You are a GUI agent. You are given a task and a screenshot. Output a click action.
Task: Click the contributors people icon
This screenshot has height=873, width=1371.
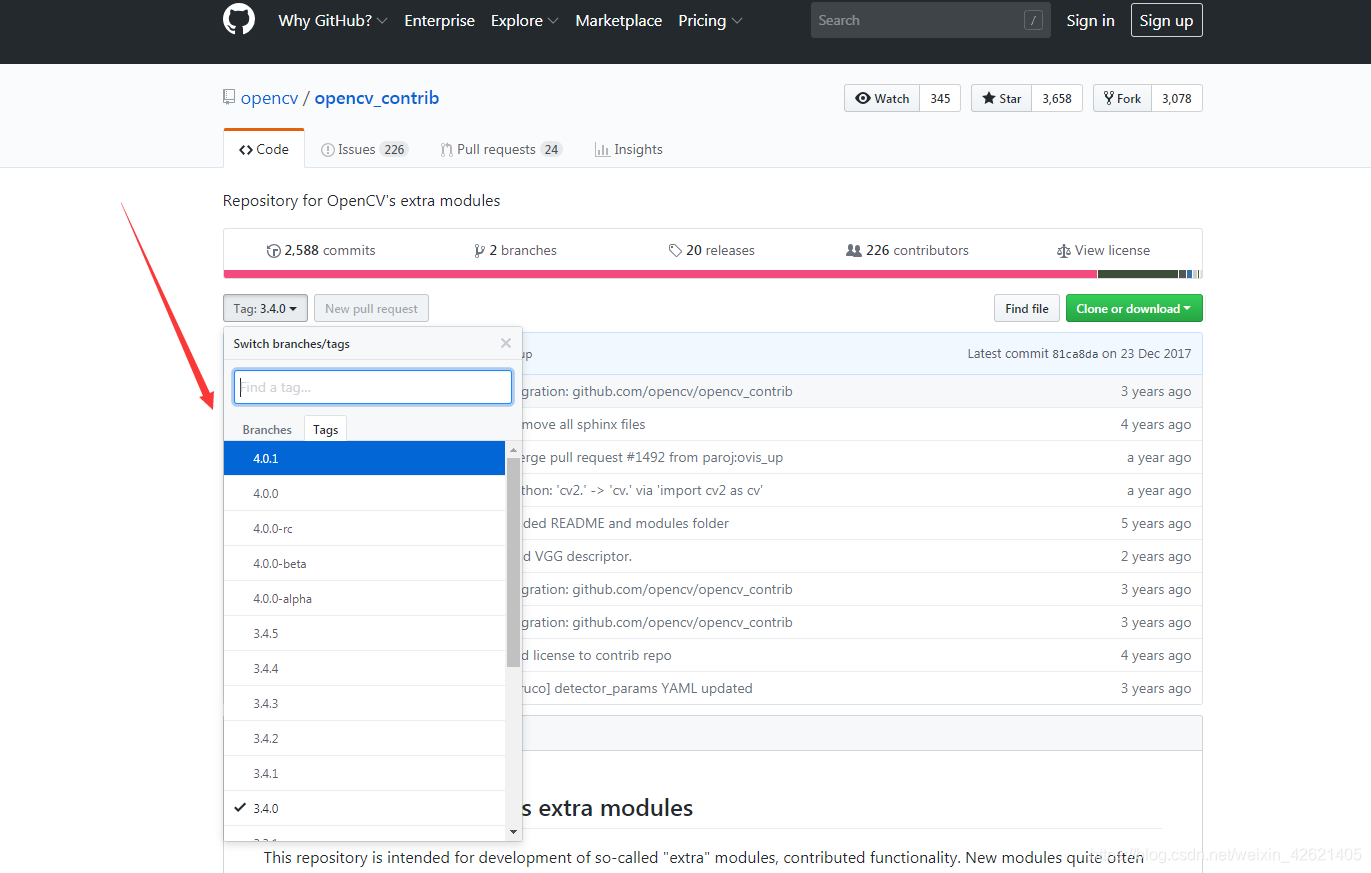coord(854,251)
